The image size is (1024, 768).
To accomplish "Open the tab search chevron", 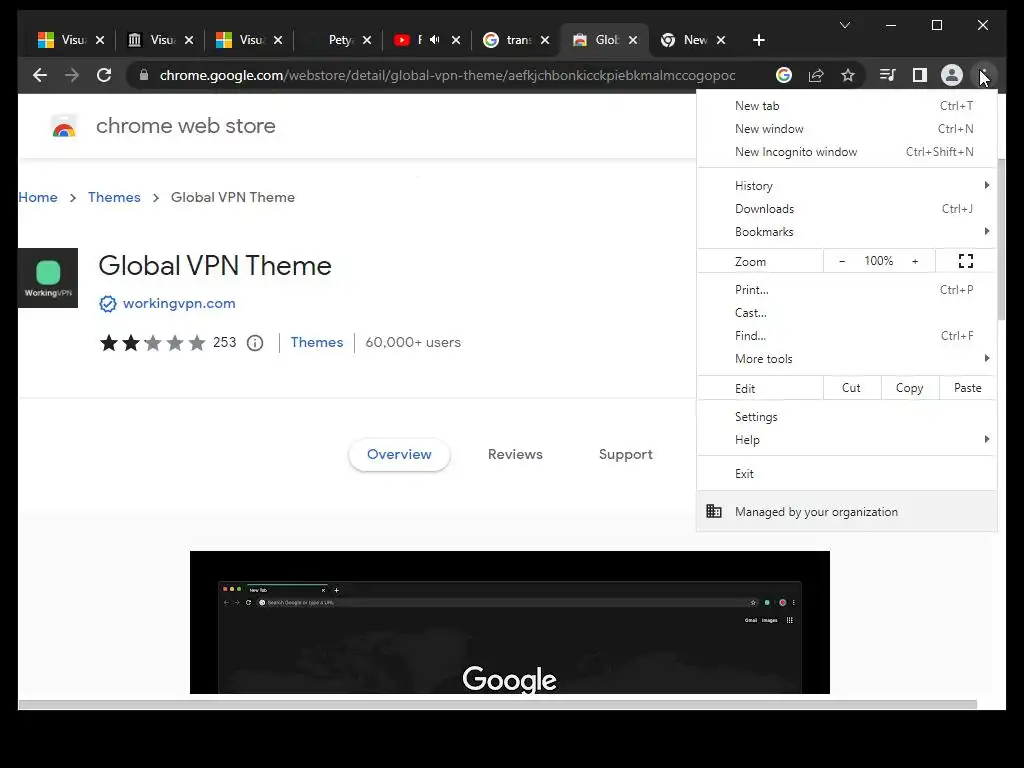I will [844, 25].
